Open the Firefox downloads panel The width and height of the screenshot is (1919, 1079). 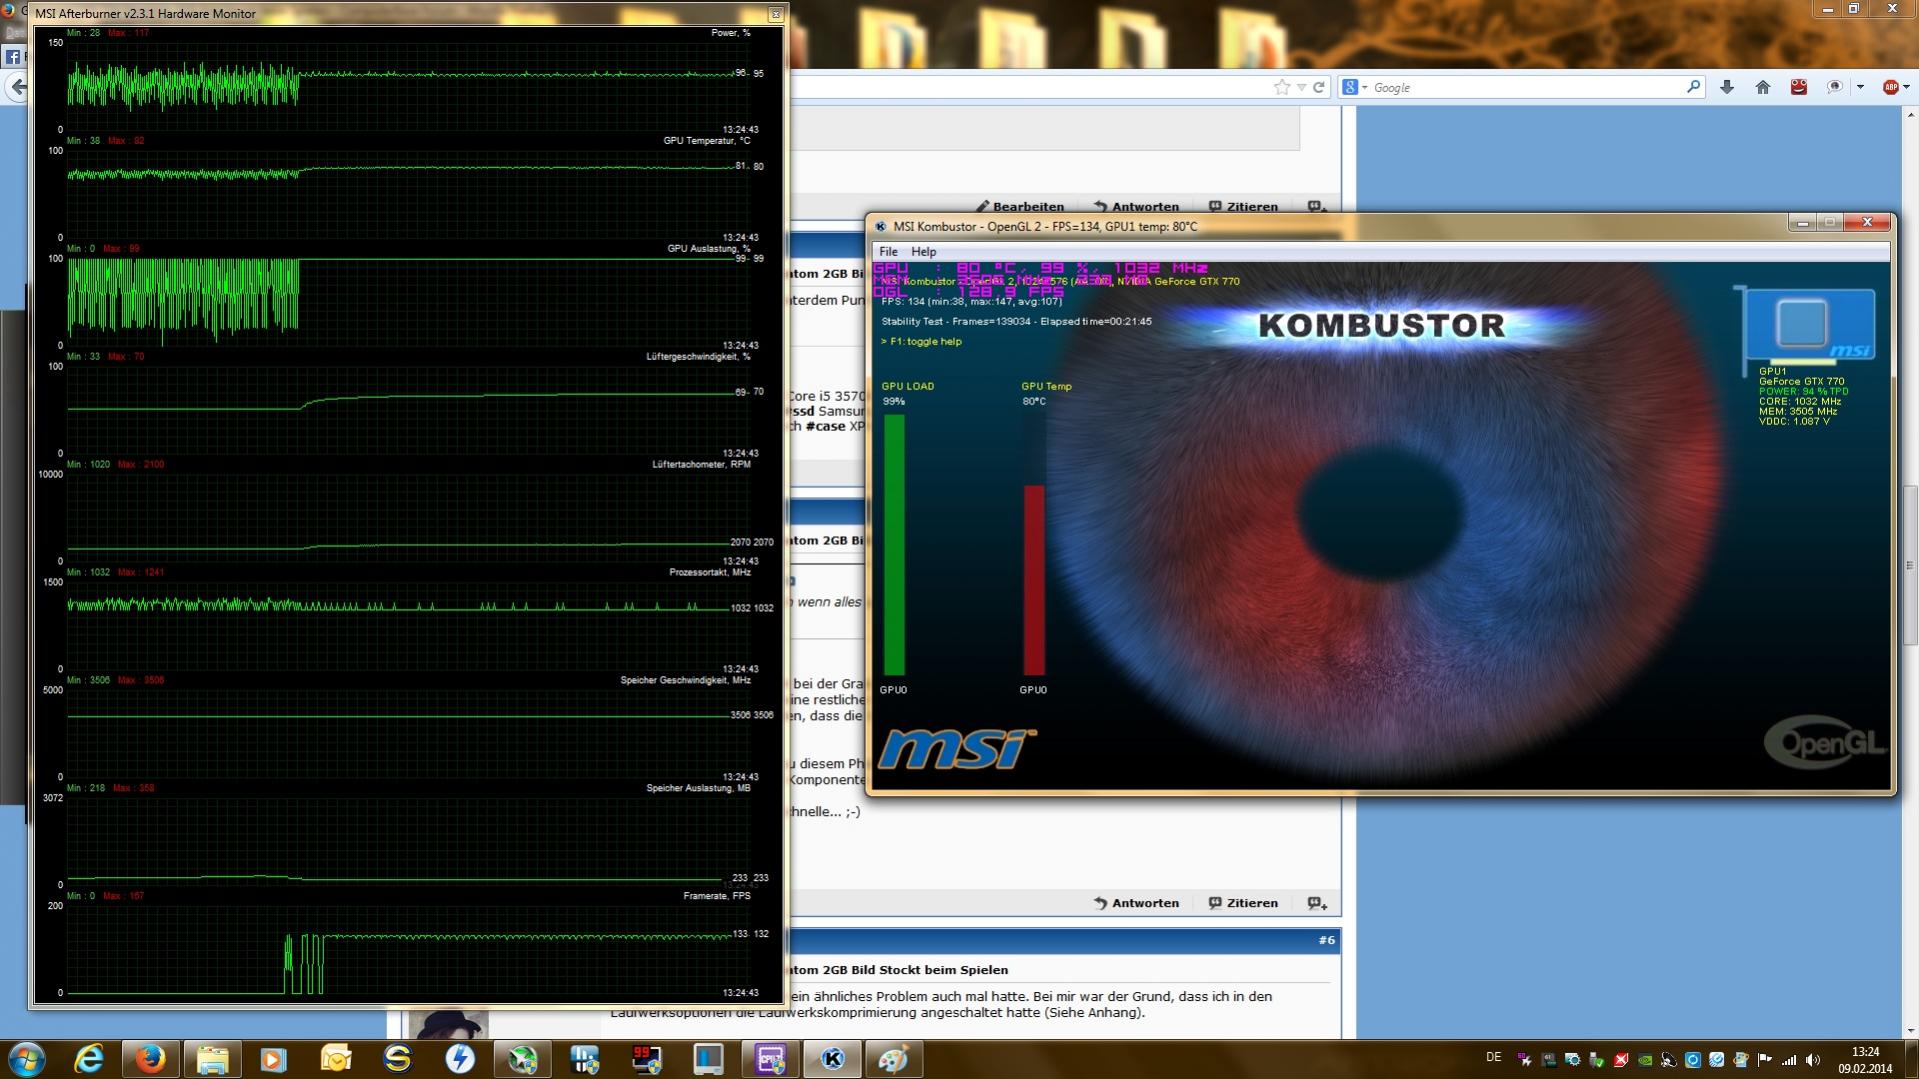1727,87
